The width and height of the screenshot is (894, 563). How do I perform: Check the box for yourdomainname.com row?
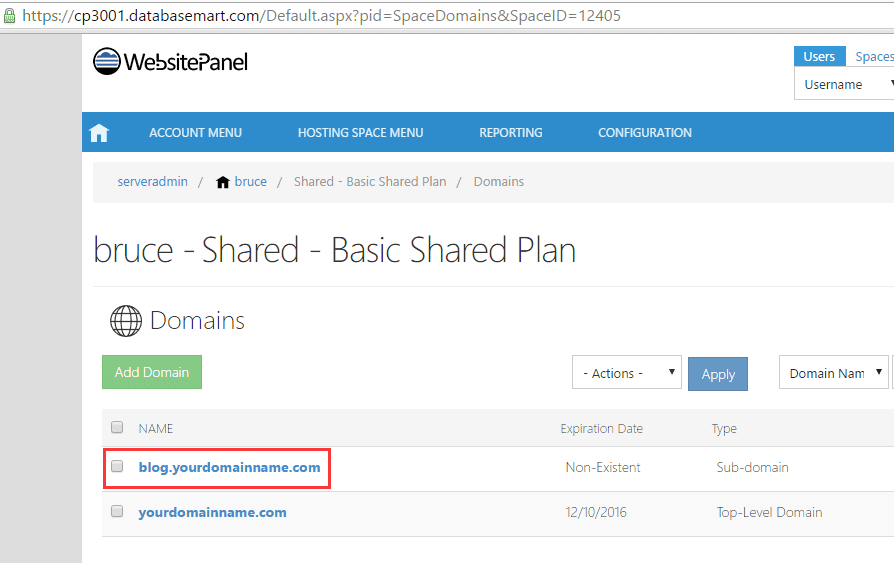coord(117,511)
